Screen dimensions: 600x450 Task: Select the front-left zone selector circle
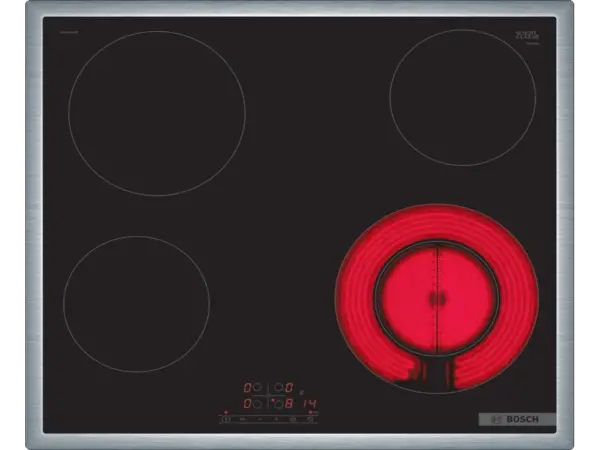(257, 404)
